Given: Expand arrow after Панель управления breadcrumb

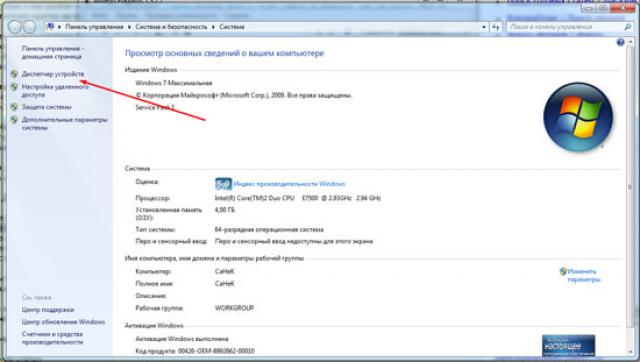Looking at the screenshot, I should click(129, 27).
